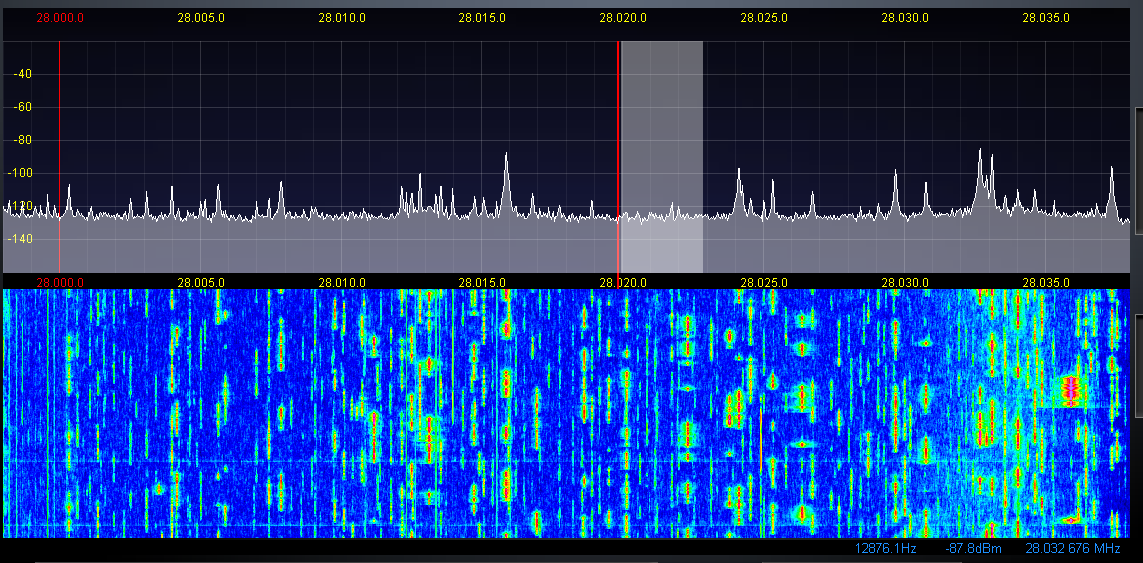1143x563 pixels.
Task: Click the thin red marker line at 28.000
Action: tap(59, 156)
